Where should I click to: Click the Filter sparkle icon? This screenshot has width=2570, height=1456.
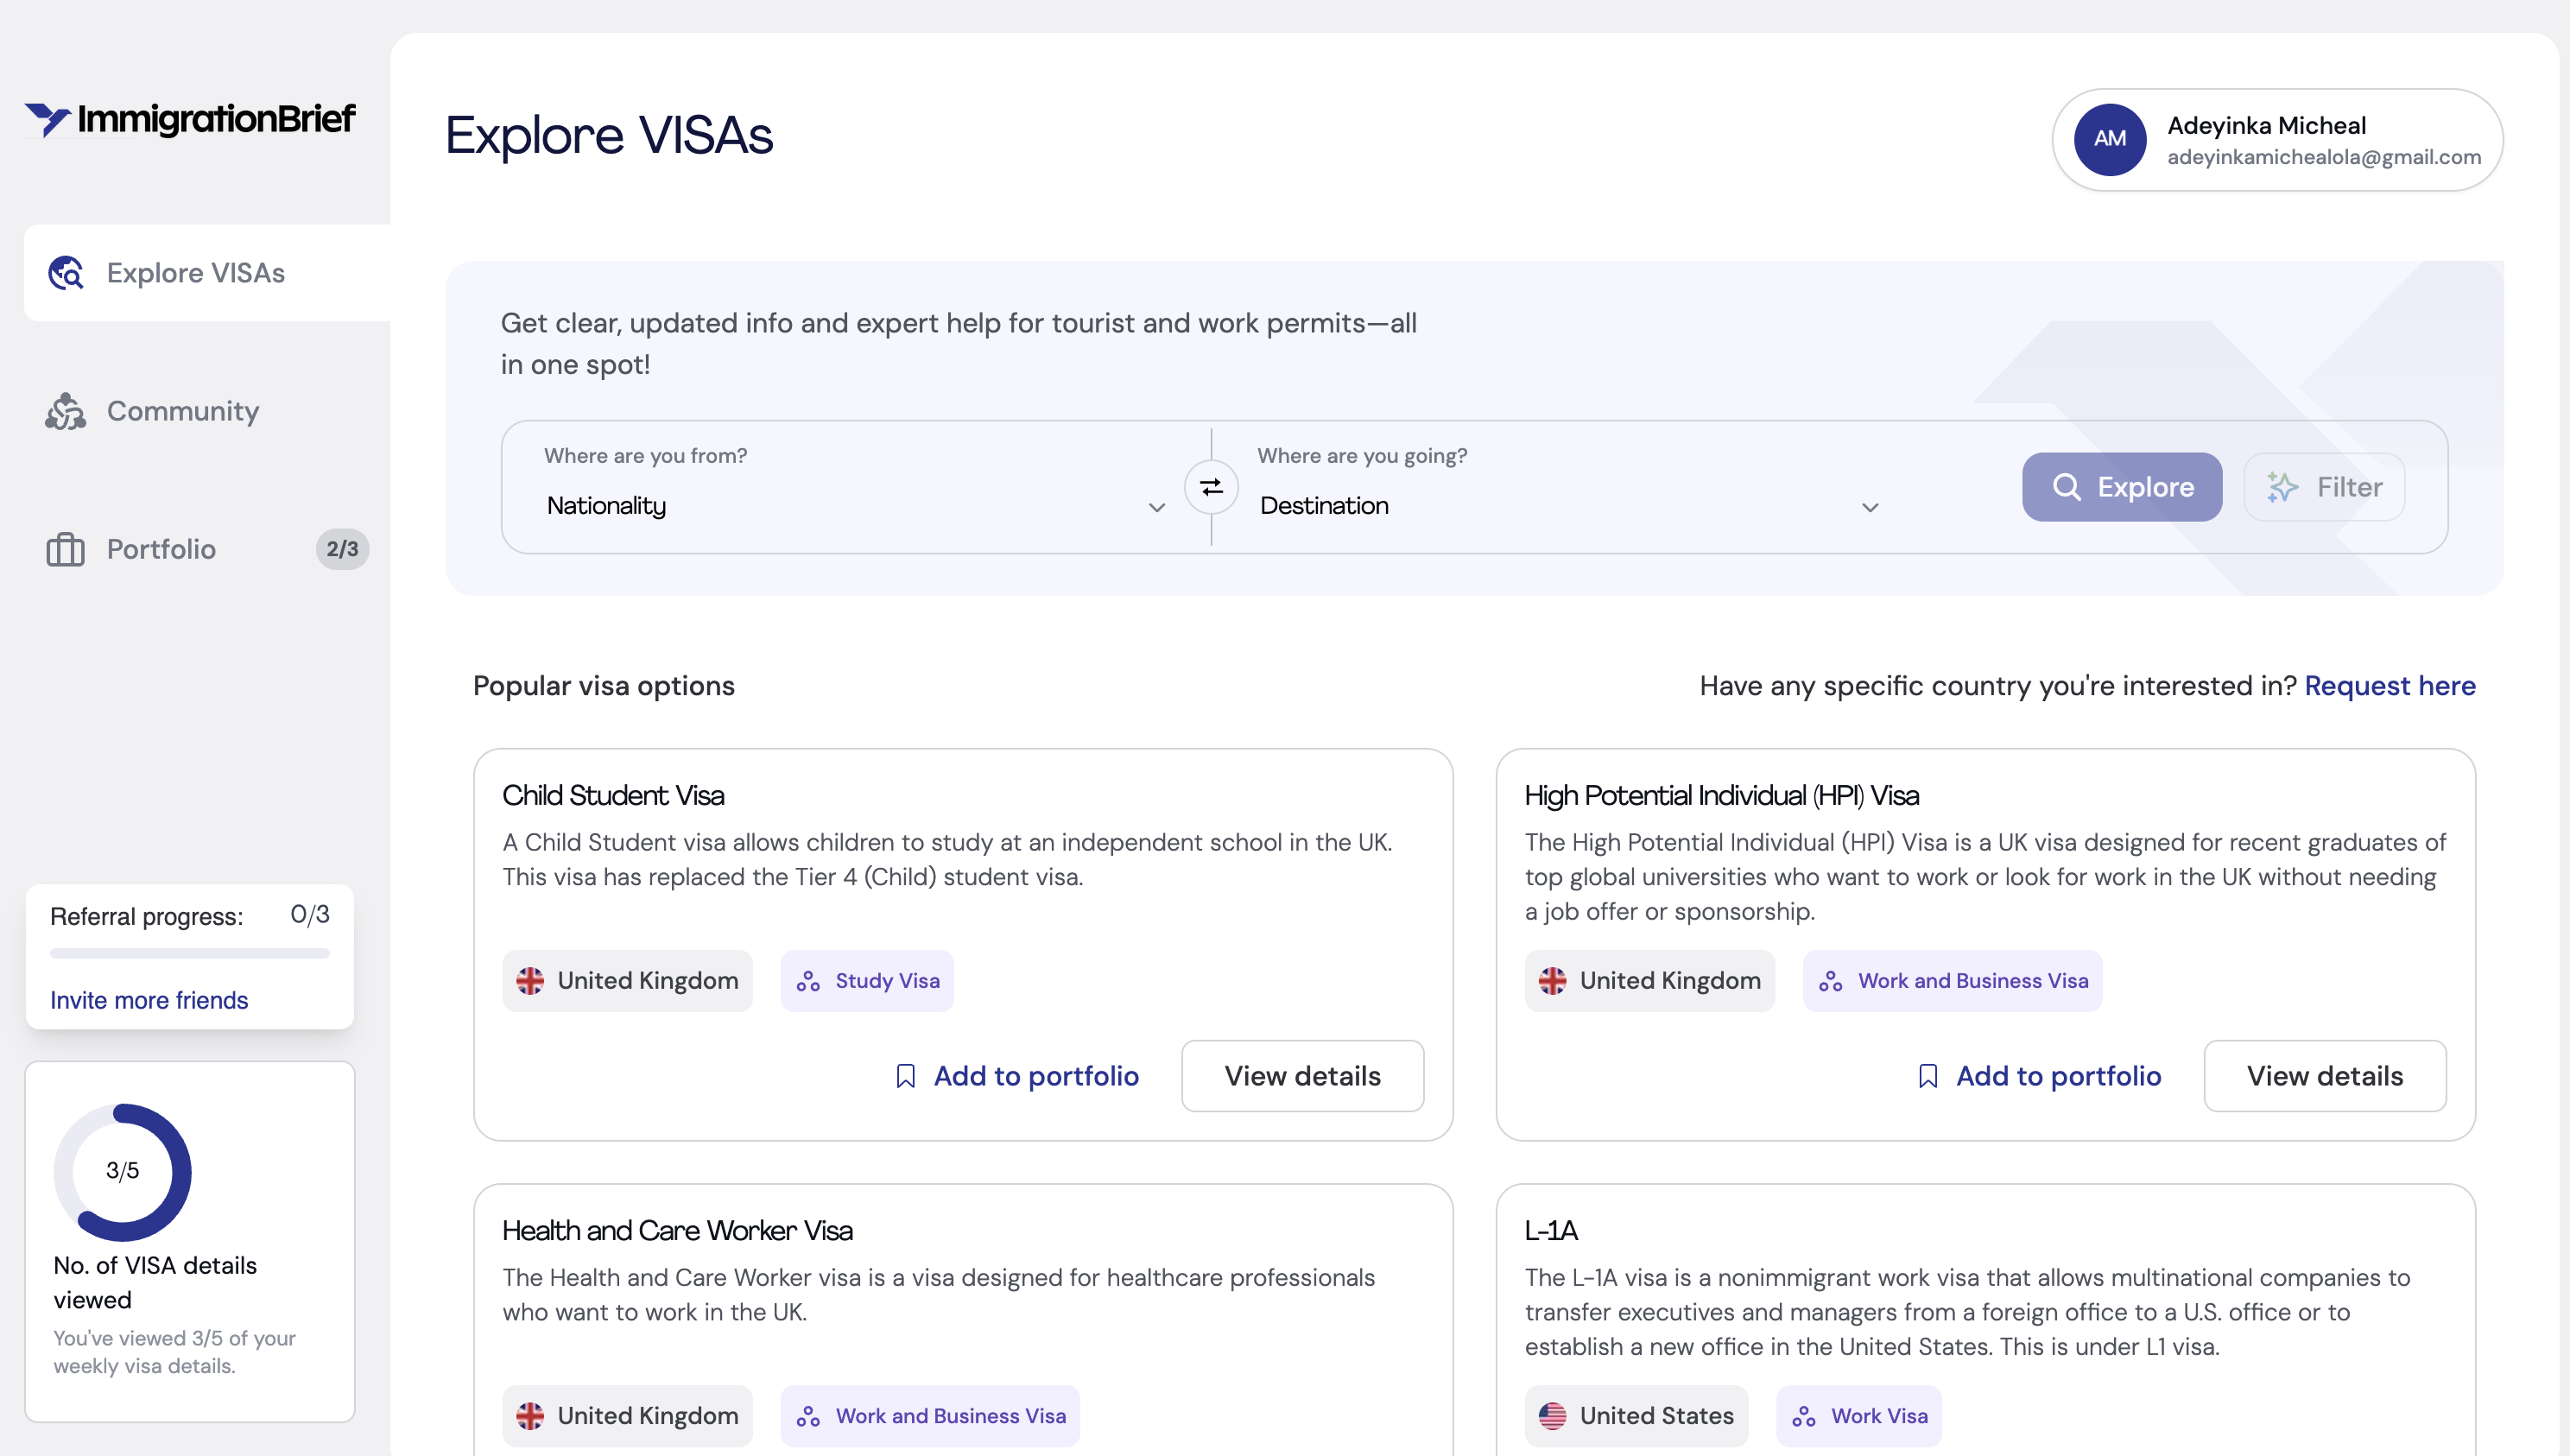pyautogui.click(x=2282, y=487)
